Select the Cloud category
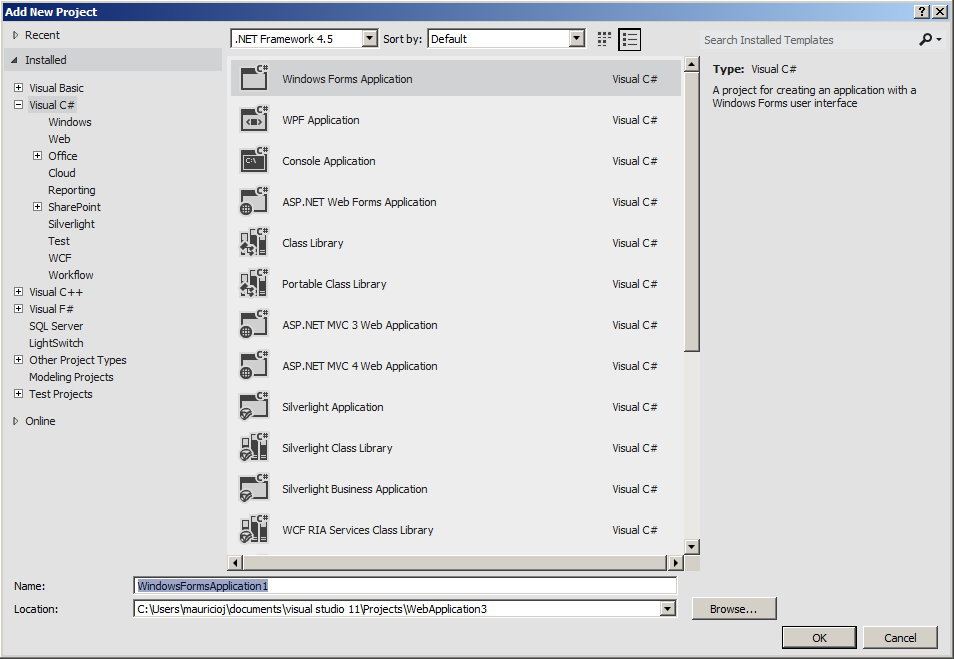This screenshot has height=659, width=954. pos(62,173)
